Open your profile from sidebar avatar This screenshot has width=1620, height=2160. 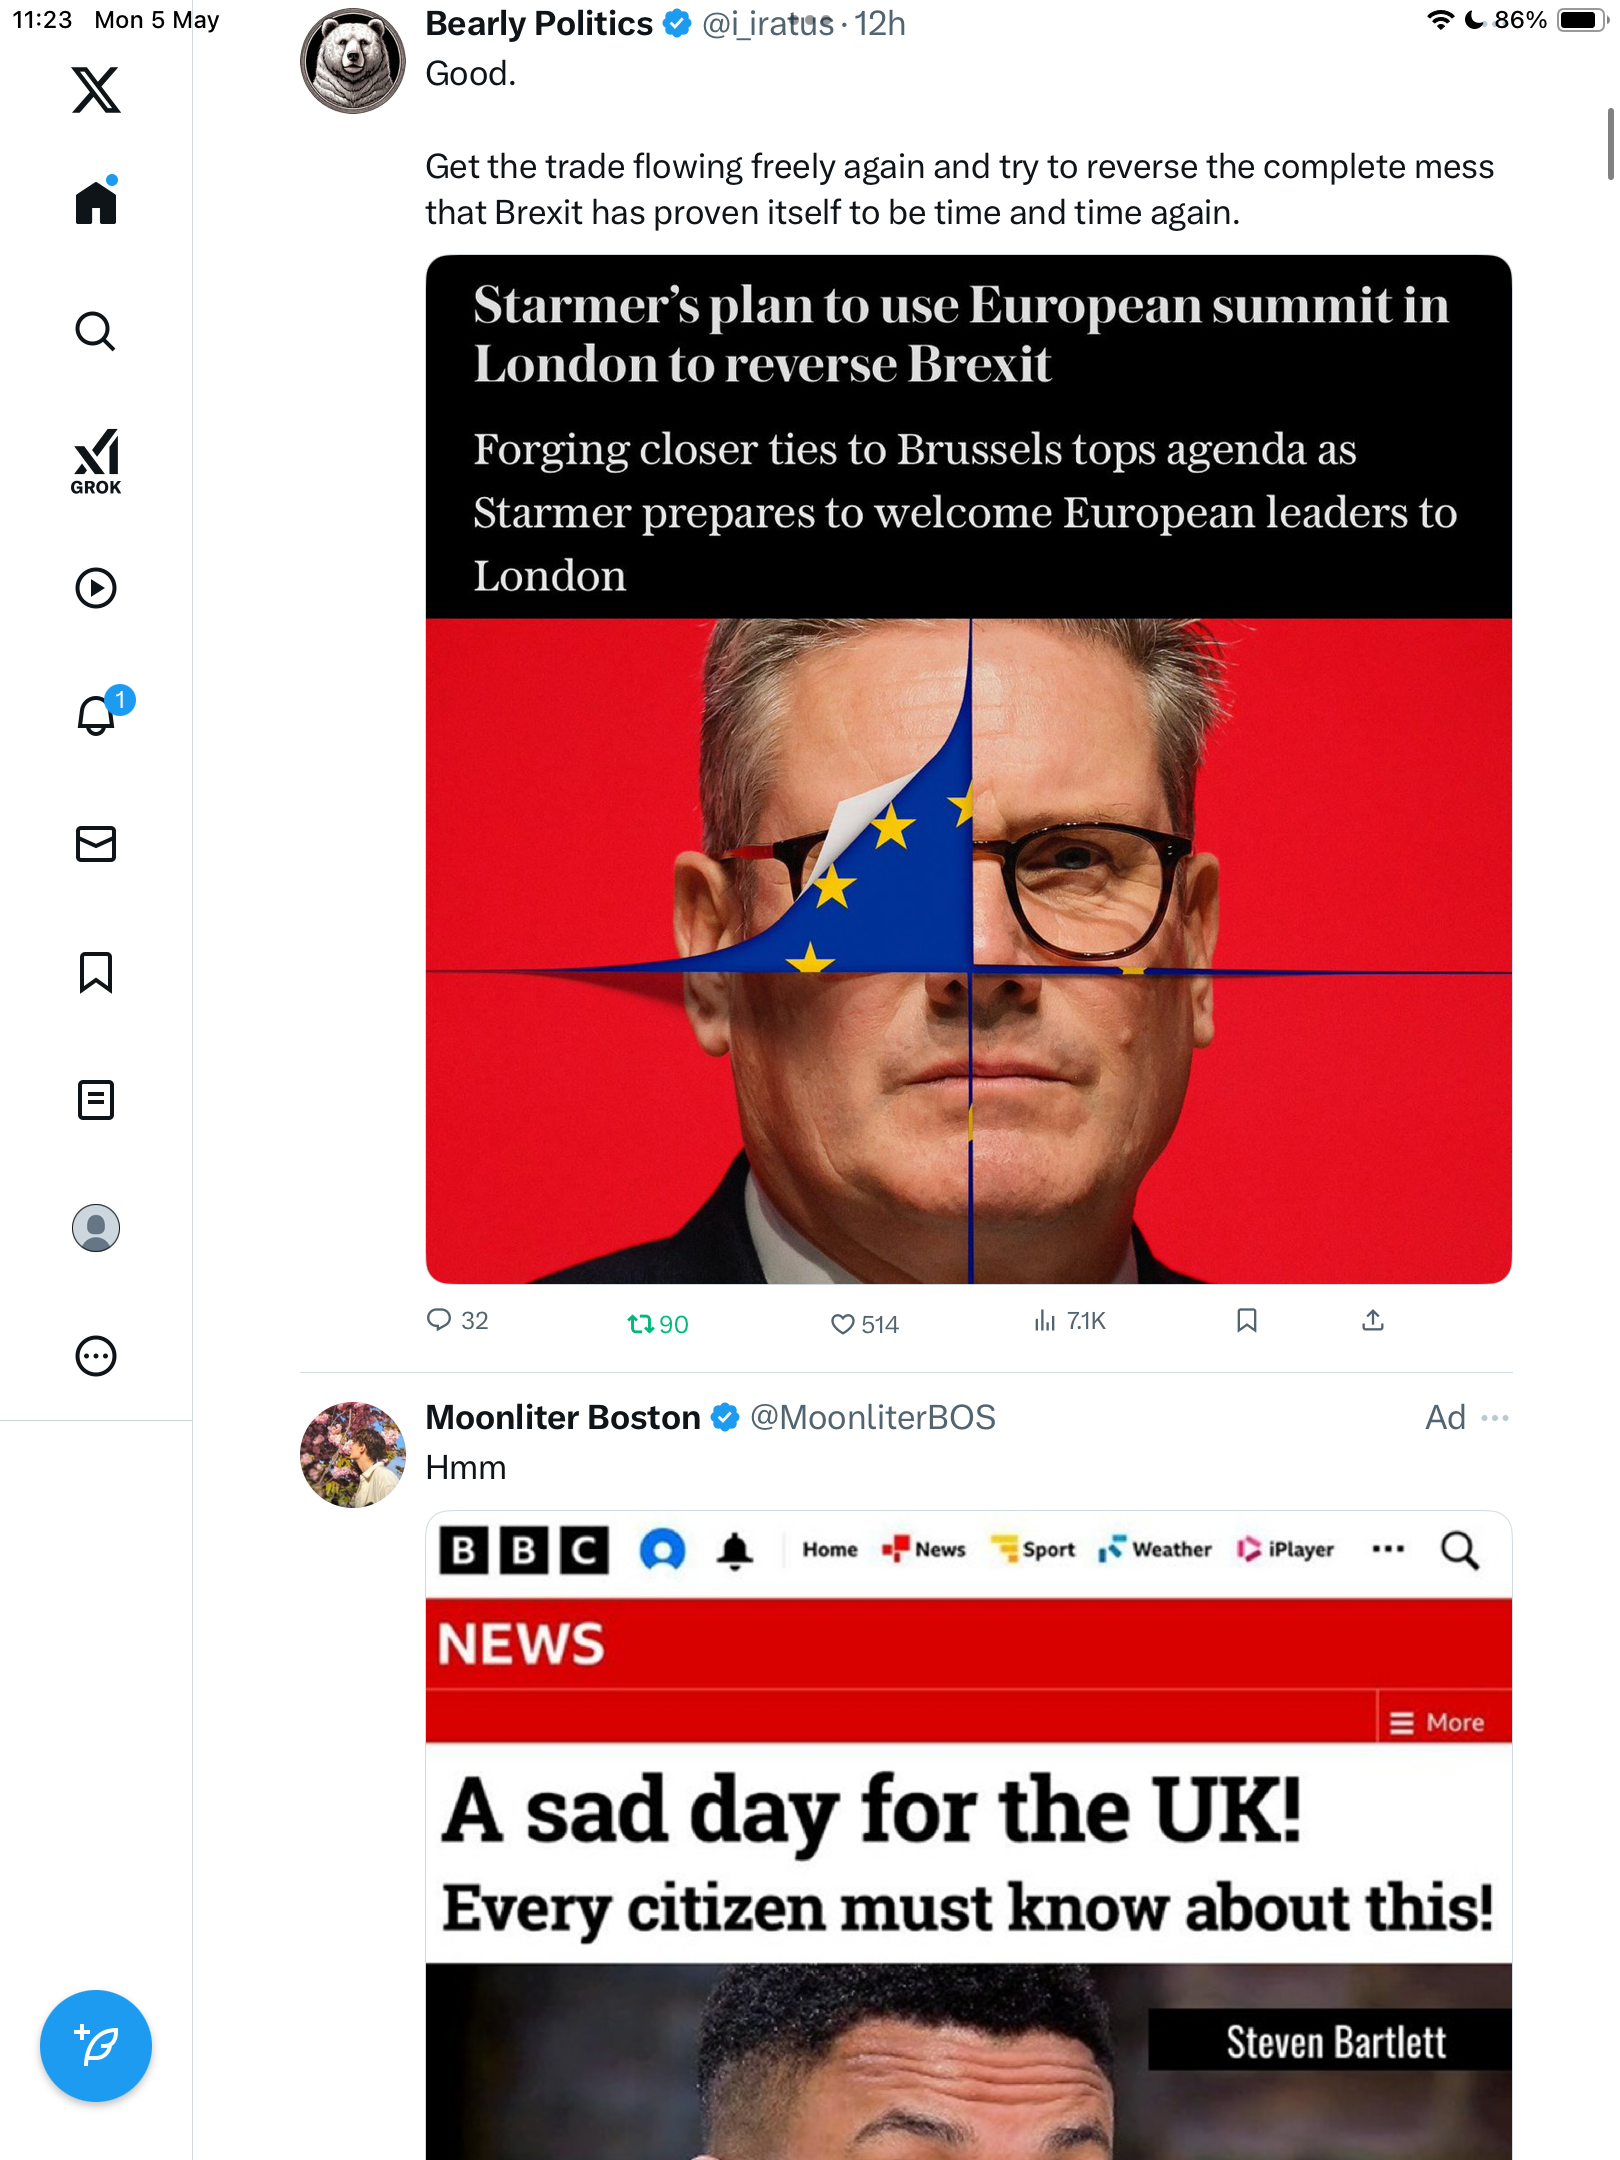click(96, 1228)
